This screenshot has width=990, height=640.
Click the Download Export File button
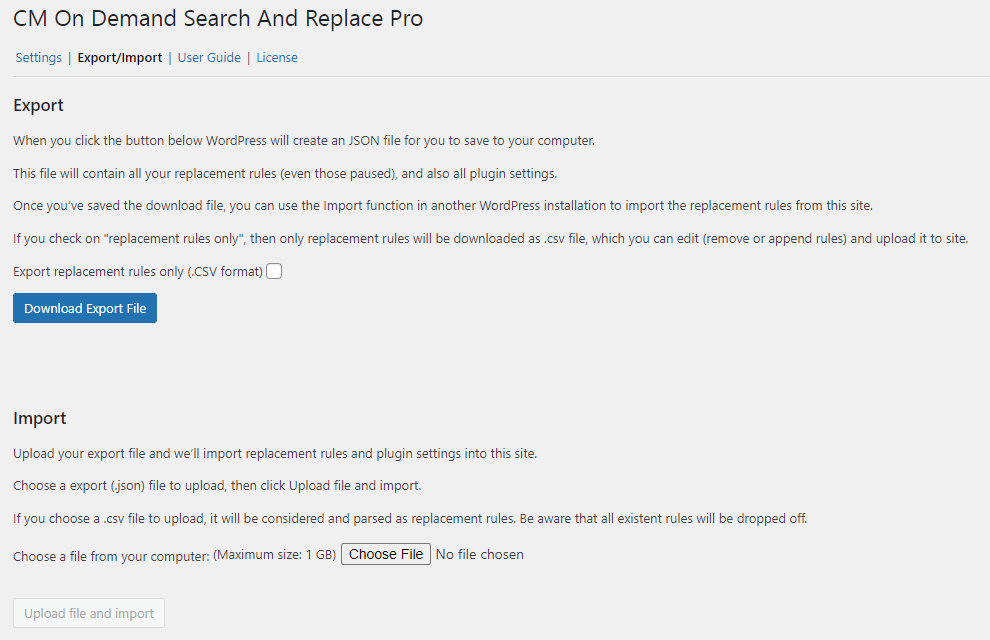tap(85, 308)
